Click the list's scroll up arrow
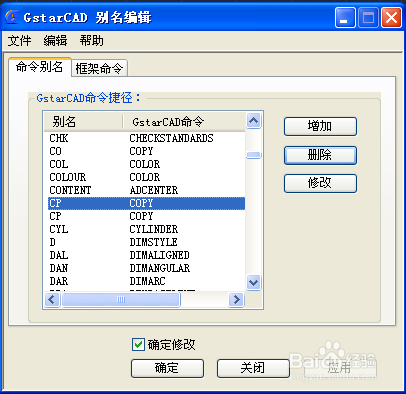This screenshot has width=406, height=394. click(254, 120)
